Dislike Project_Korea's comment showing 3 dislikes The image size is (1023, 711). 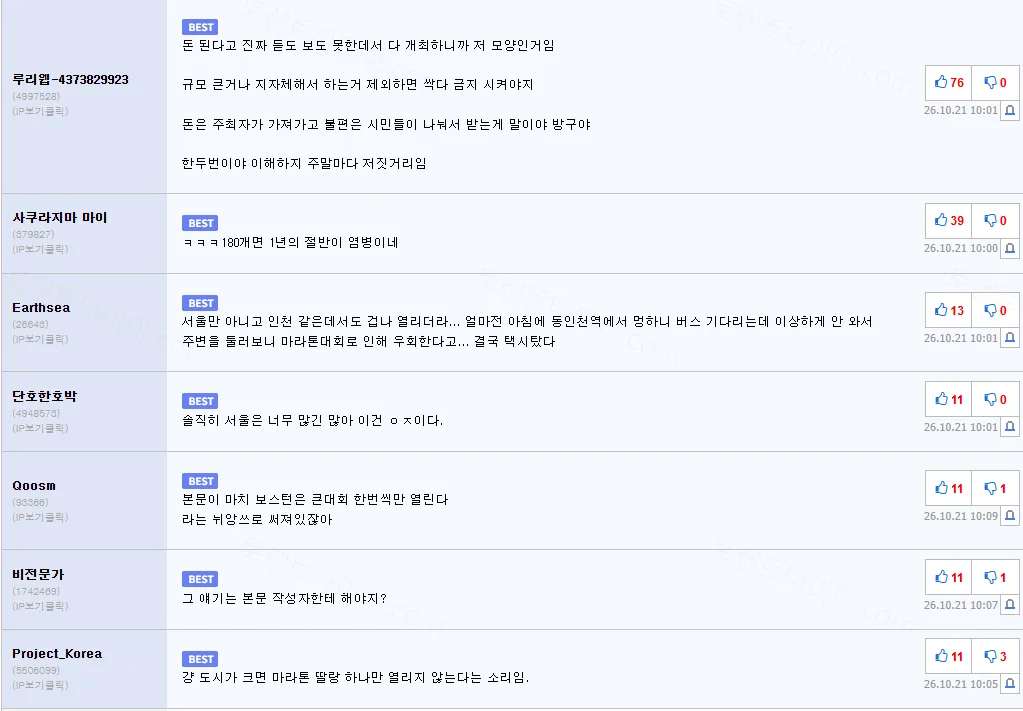coord(995,656)
